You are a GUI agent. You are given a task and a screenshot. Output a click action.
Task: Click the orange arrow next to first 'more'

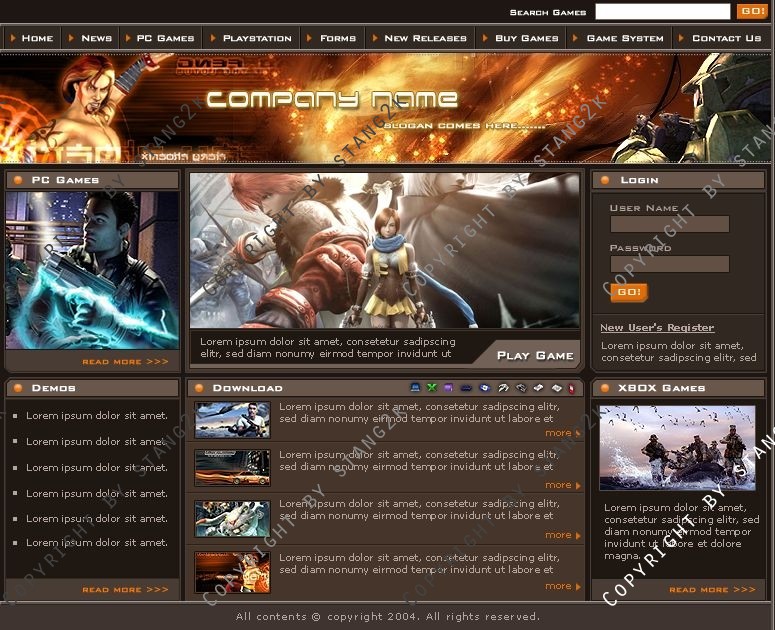point(578,433)
